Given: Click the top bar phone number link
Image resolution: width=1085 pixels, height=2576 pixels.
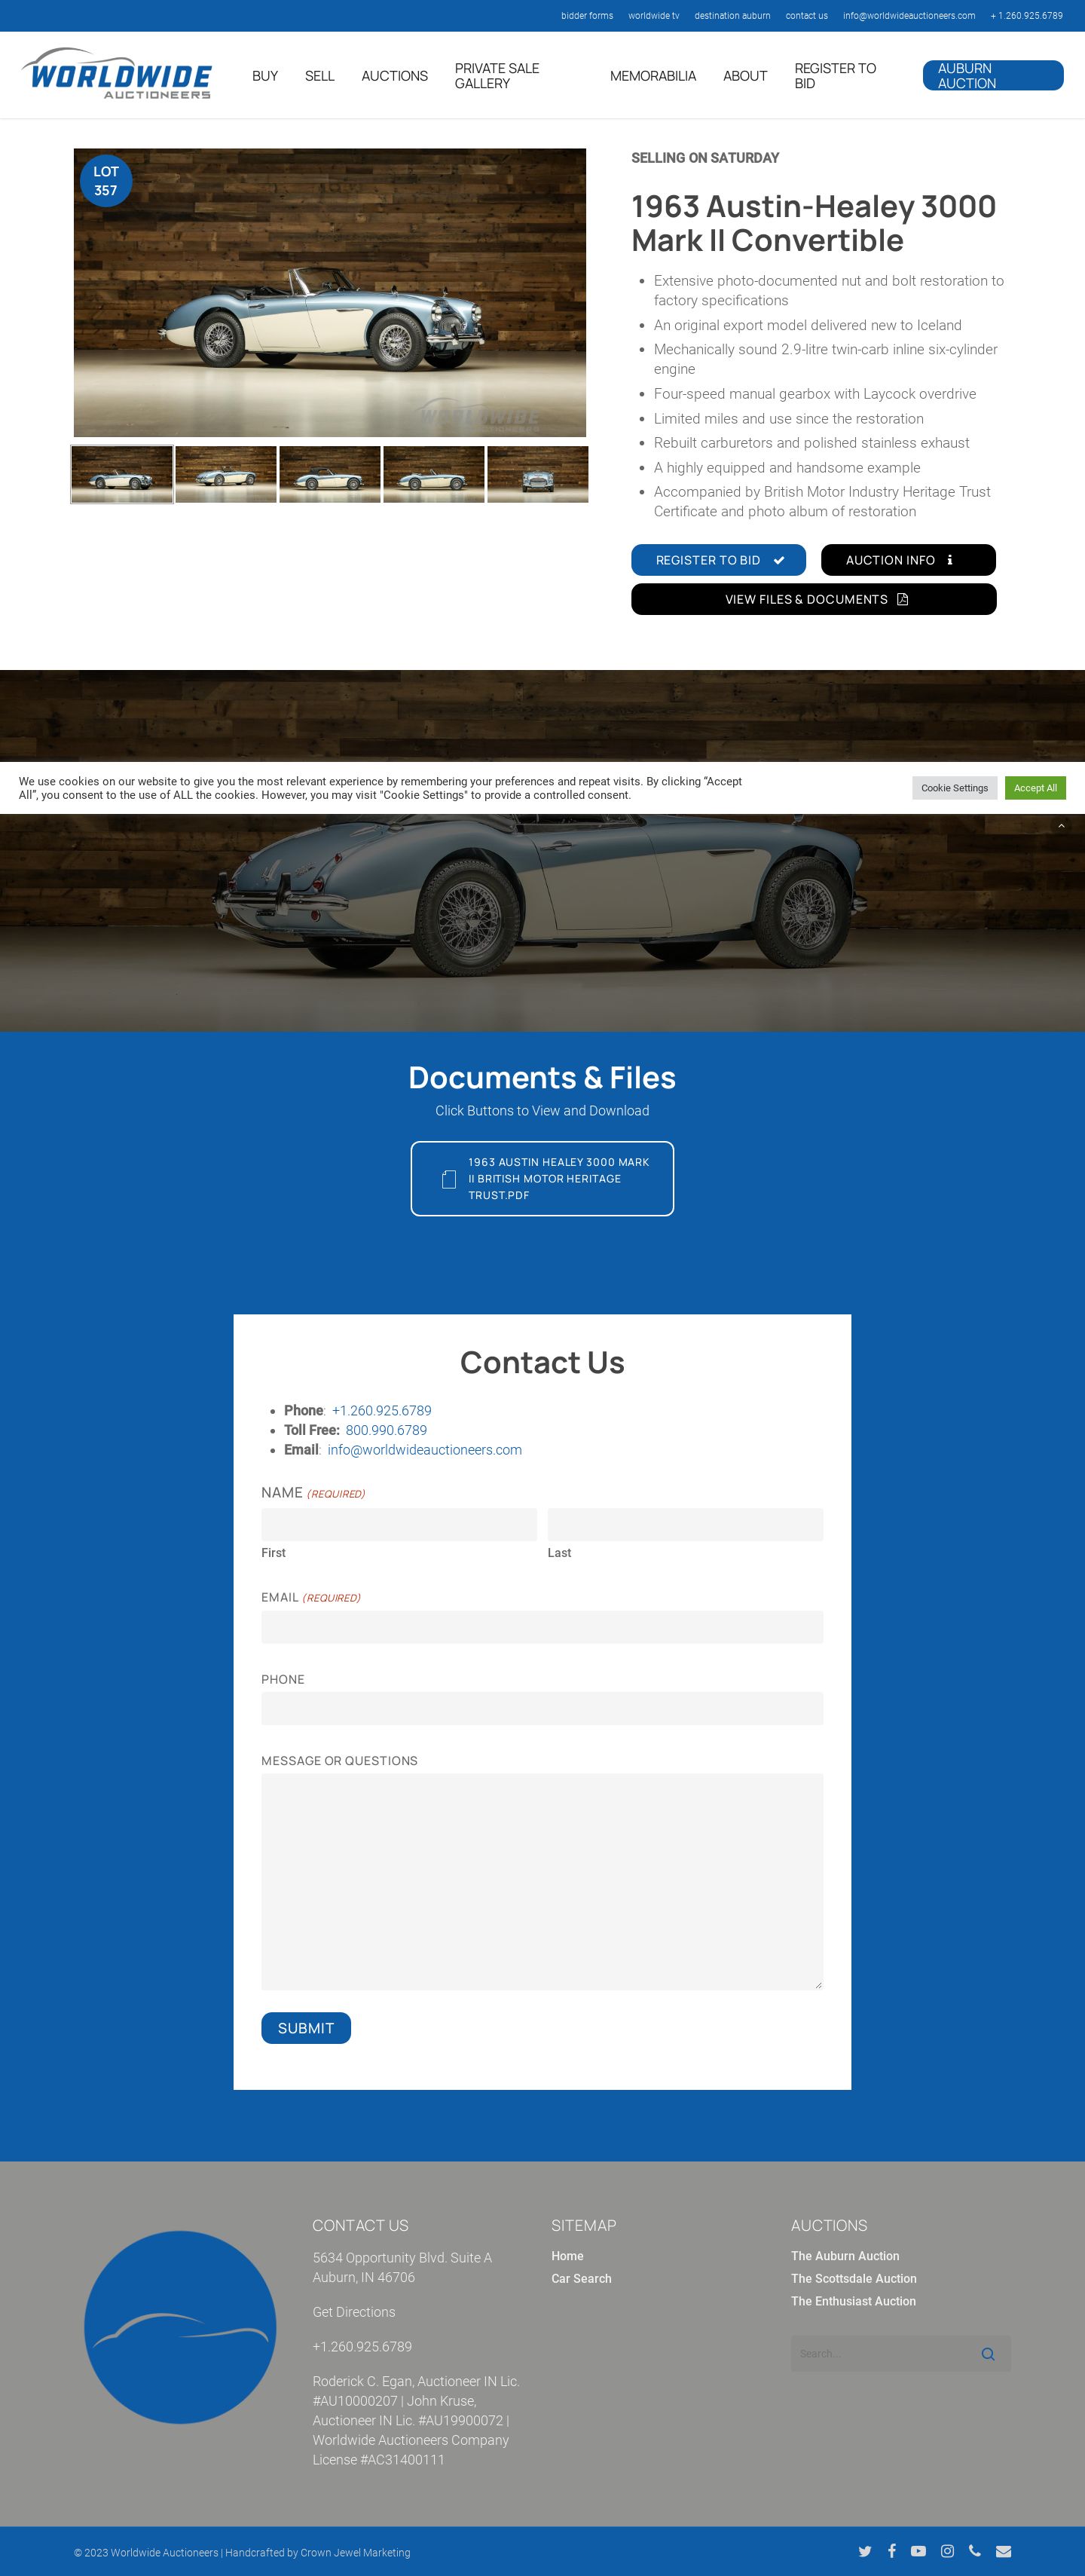Looking at the screenshot, I should point(1027,16).
